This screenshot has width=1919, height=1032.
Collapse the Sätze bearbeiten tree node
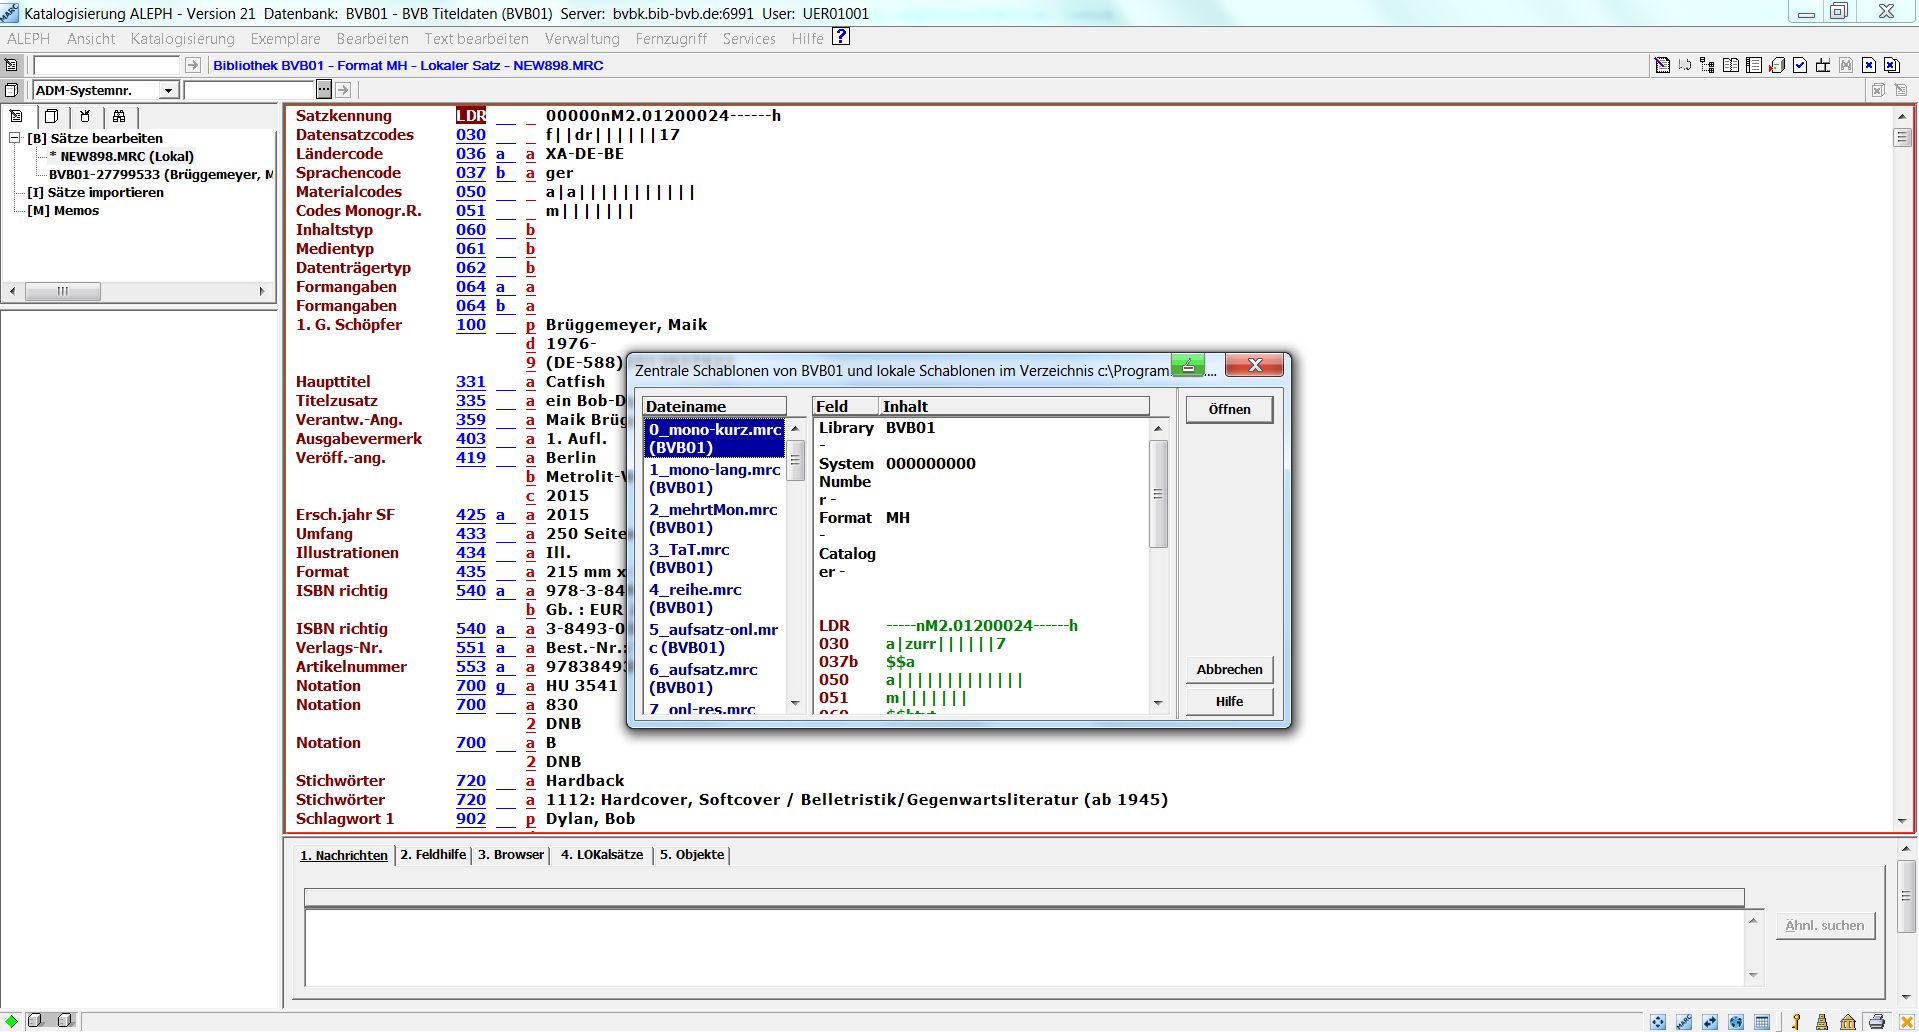[x=15, y=138]
